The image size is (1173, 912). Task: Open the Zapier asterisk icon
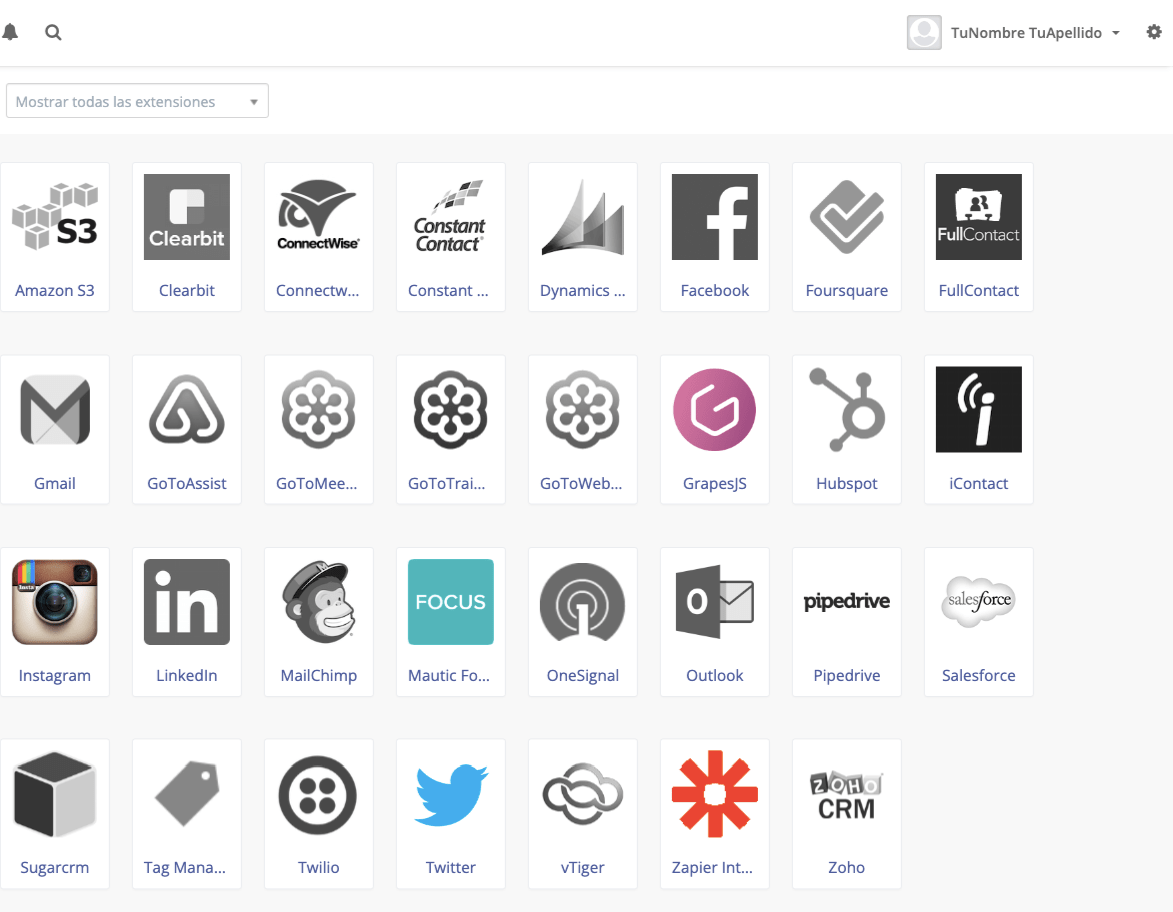coord(714,795)
